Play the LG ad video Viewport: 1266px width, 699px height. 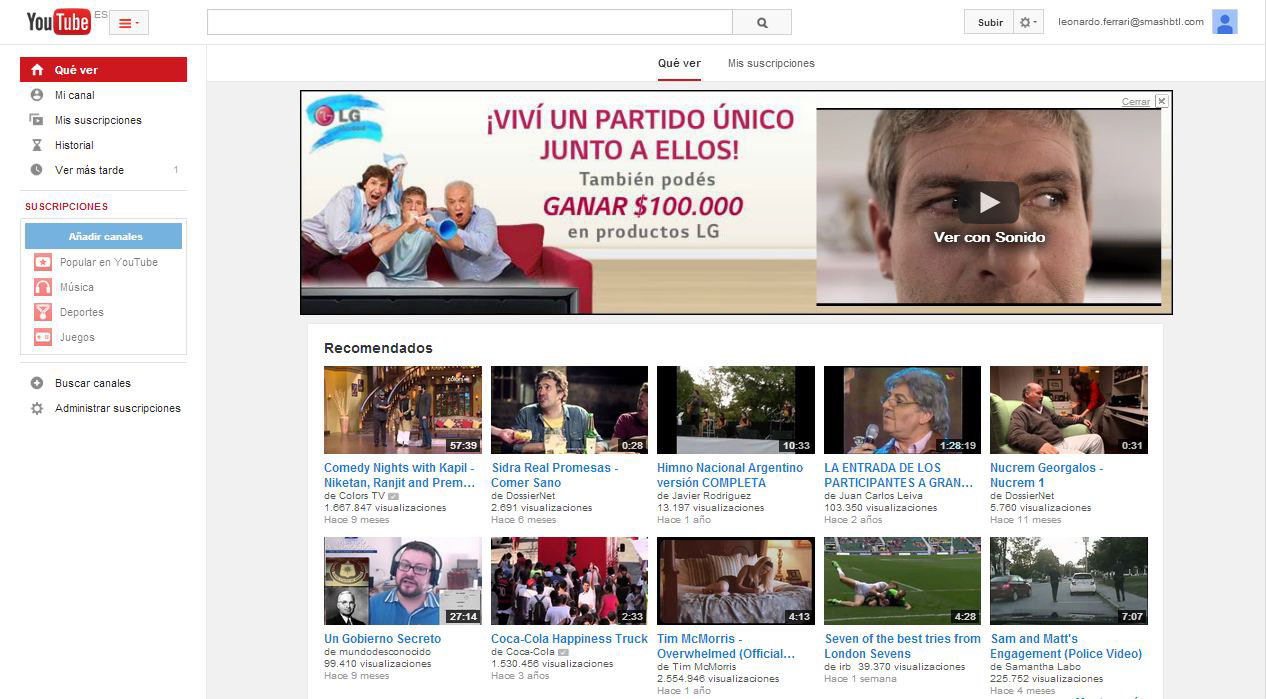[x=989, y=203]
